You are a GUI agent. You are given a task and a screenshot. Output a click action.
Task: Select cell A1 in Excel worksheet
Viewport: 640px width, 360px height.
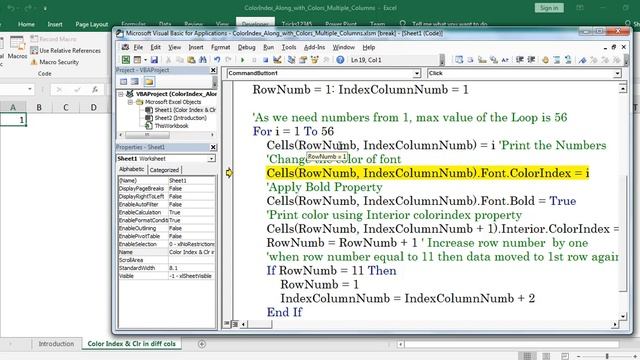[x=13, y=120]
